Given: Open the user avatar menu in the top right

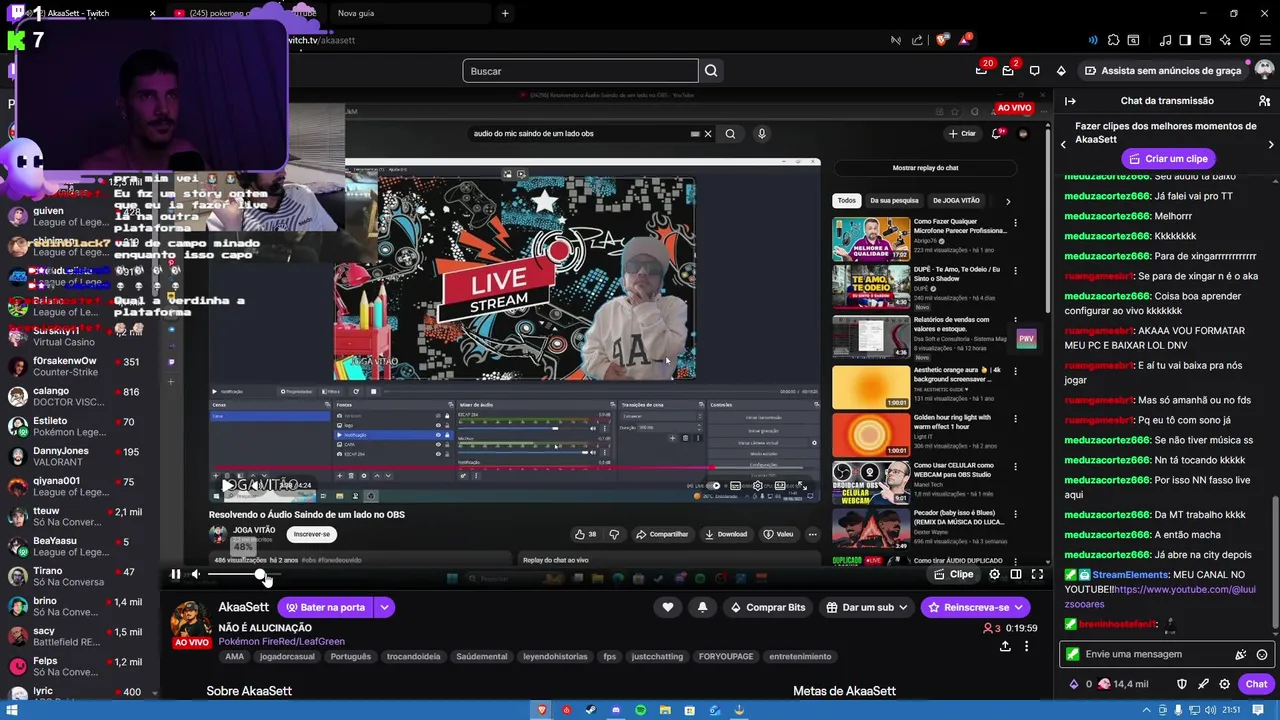Looking at the screenshot, I should (x=1264, y=71).
